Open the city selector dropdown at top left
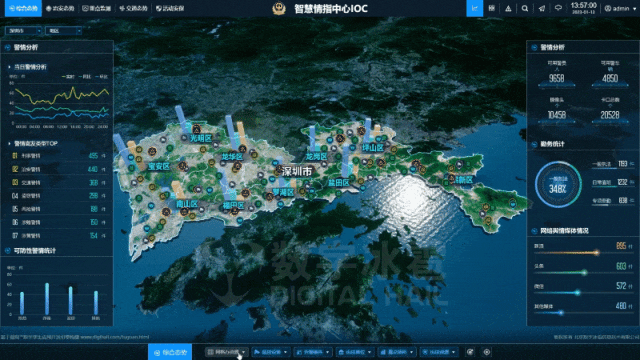The height and width of the screenshot is (360, 640). (24, 31)
